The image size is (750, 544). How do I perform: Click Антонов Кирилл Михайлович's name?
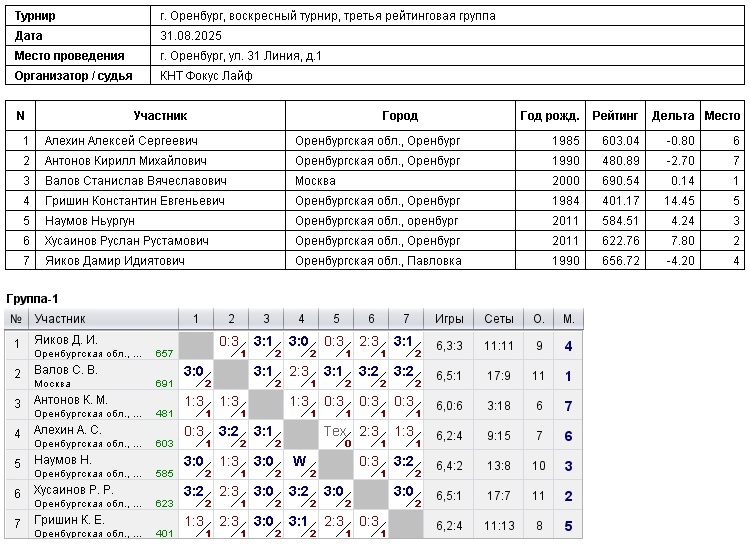pyautogui.click(x=125, y=161)
